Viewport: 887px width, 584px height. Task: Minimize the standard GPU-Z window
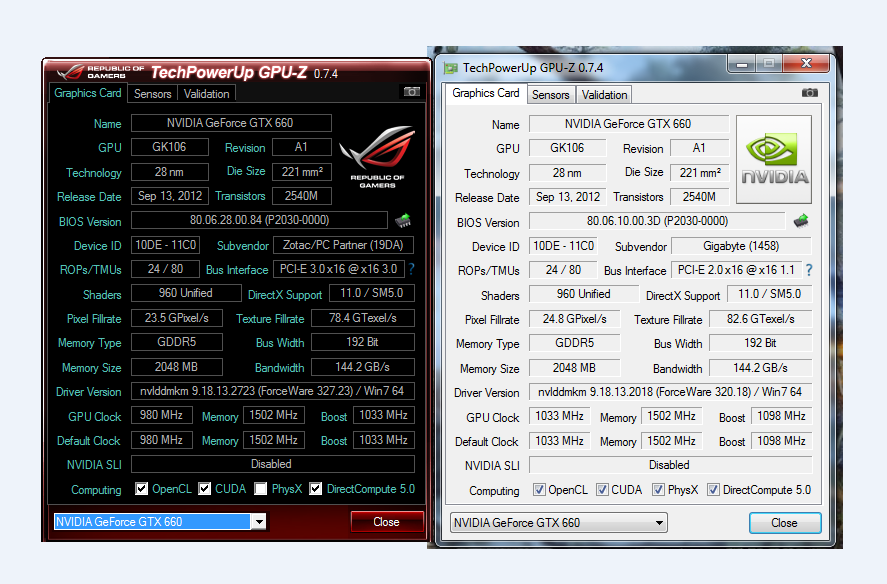[742, 63]
